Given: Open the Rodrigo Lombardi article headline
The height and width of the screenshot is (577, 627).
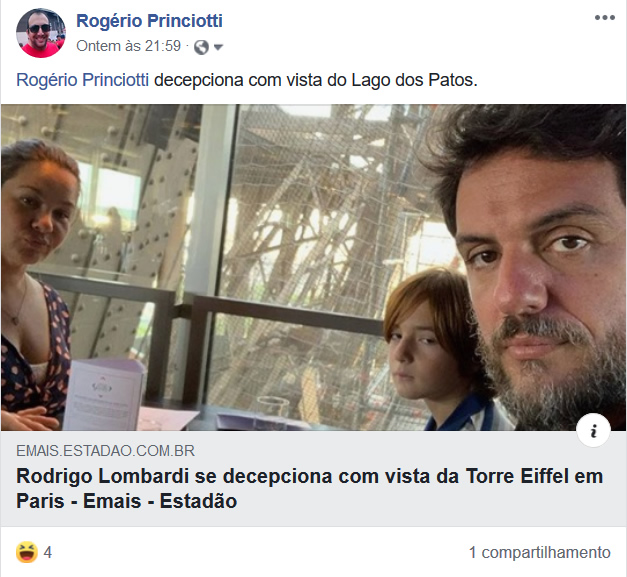Looking at the screenshot, I should 310,488.
